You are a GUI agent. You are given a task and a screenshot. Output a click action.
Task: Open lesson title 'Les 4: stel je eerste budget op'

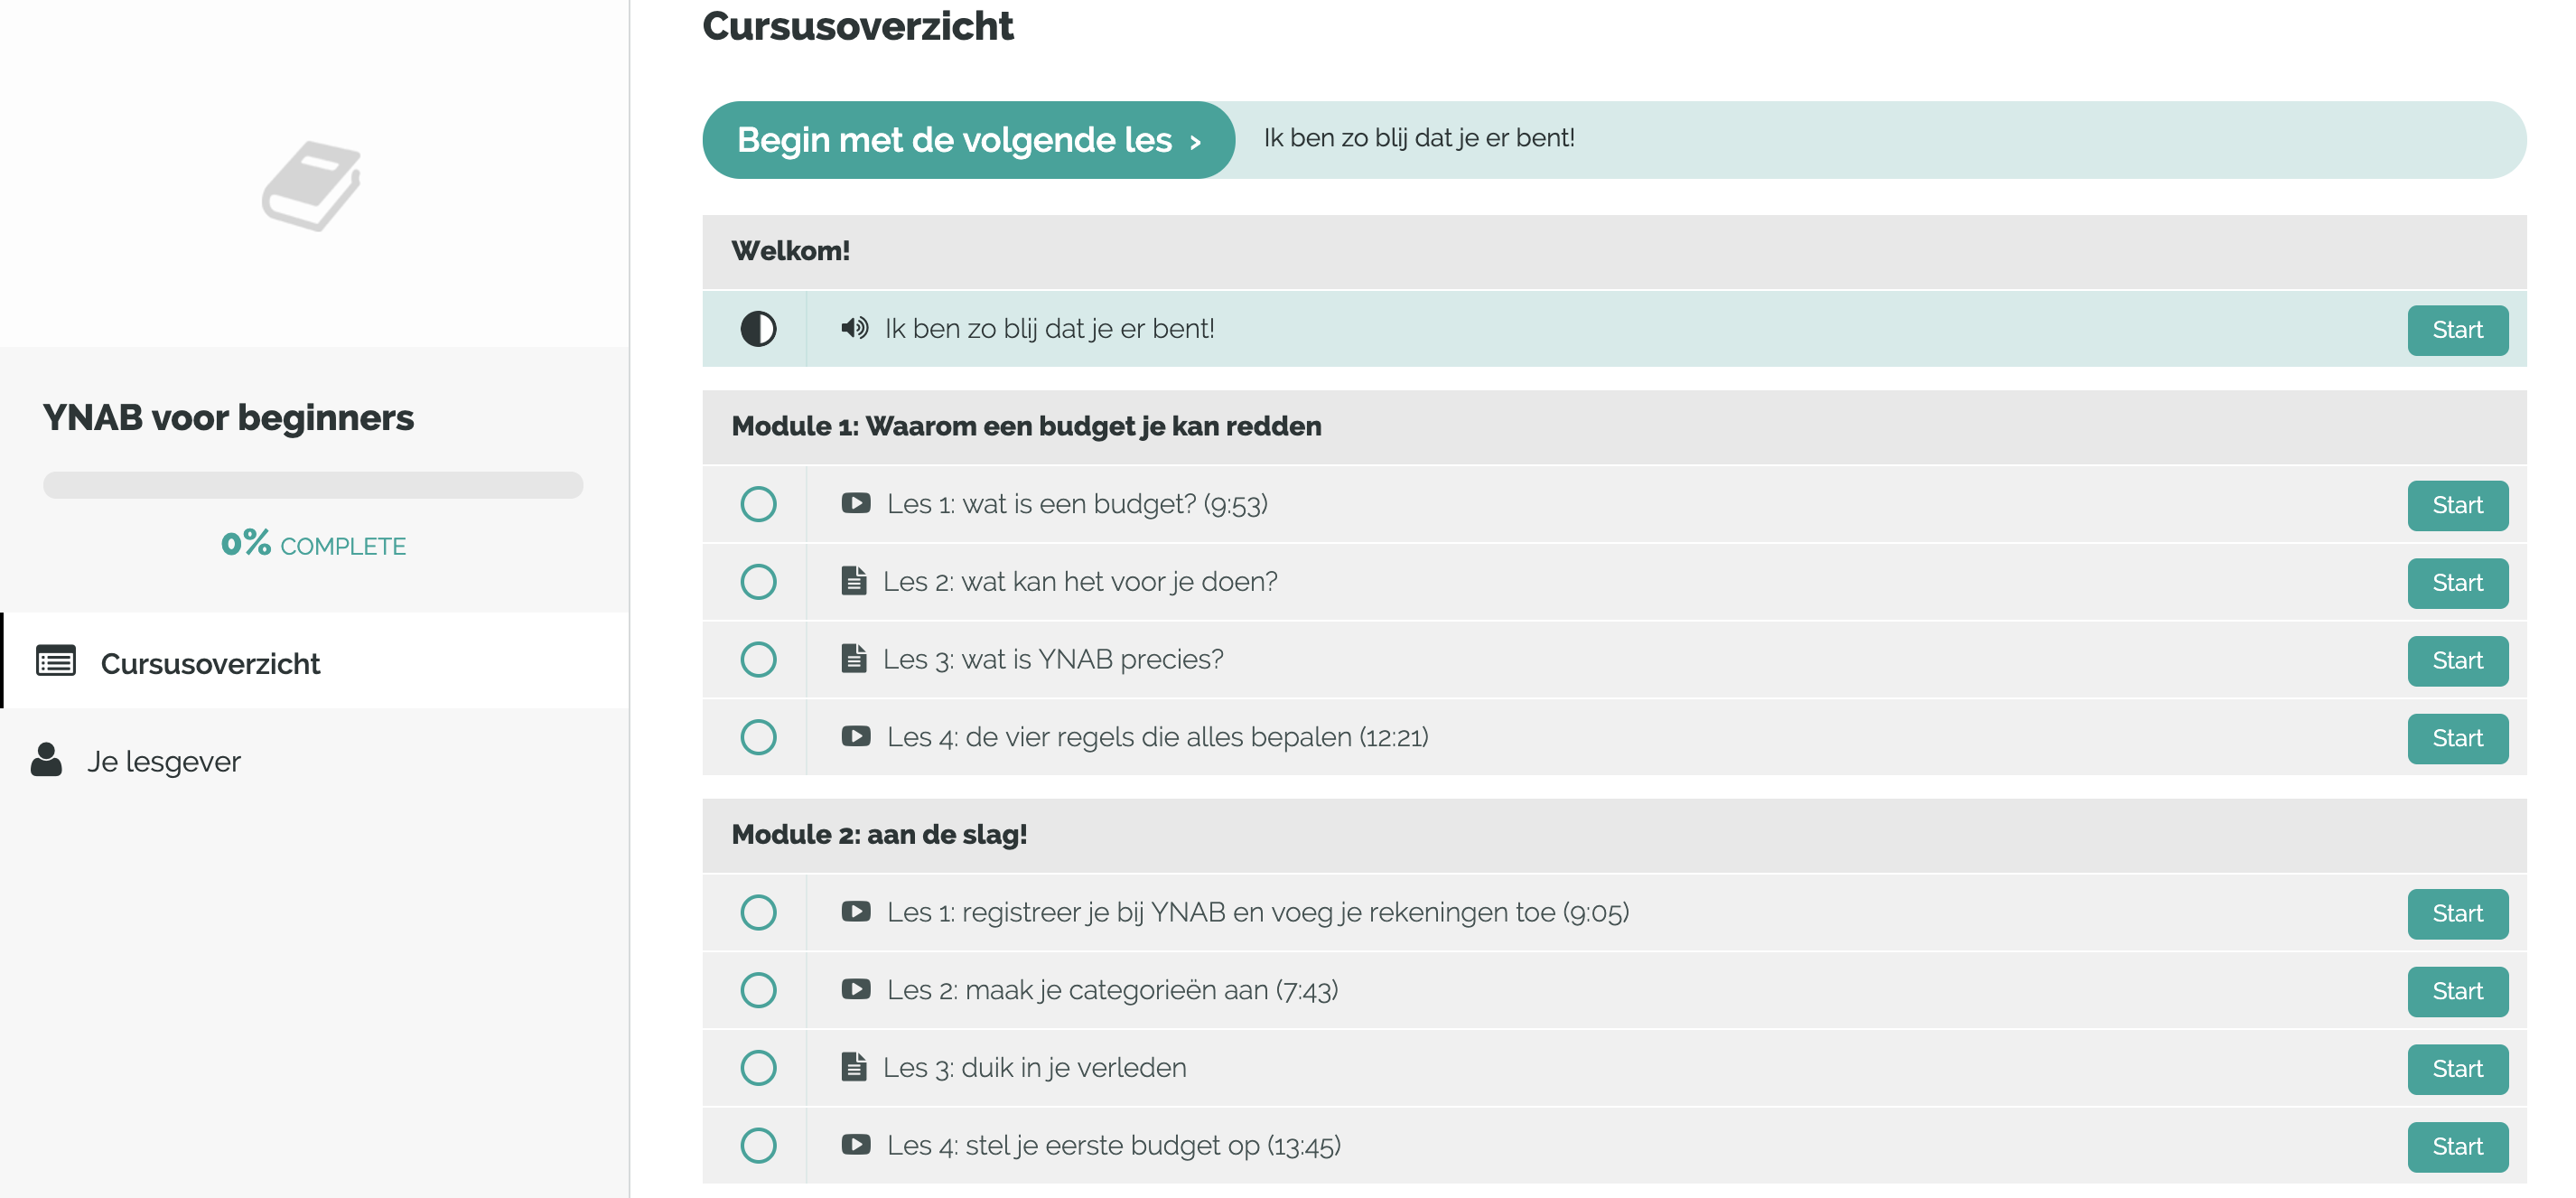1113,1146
